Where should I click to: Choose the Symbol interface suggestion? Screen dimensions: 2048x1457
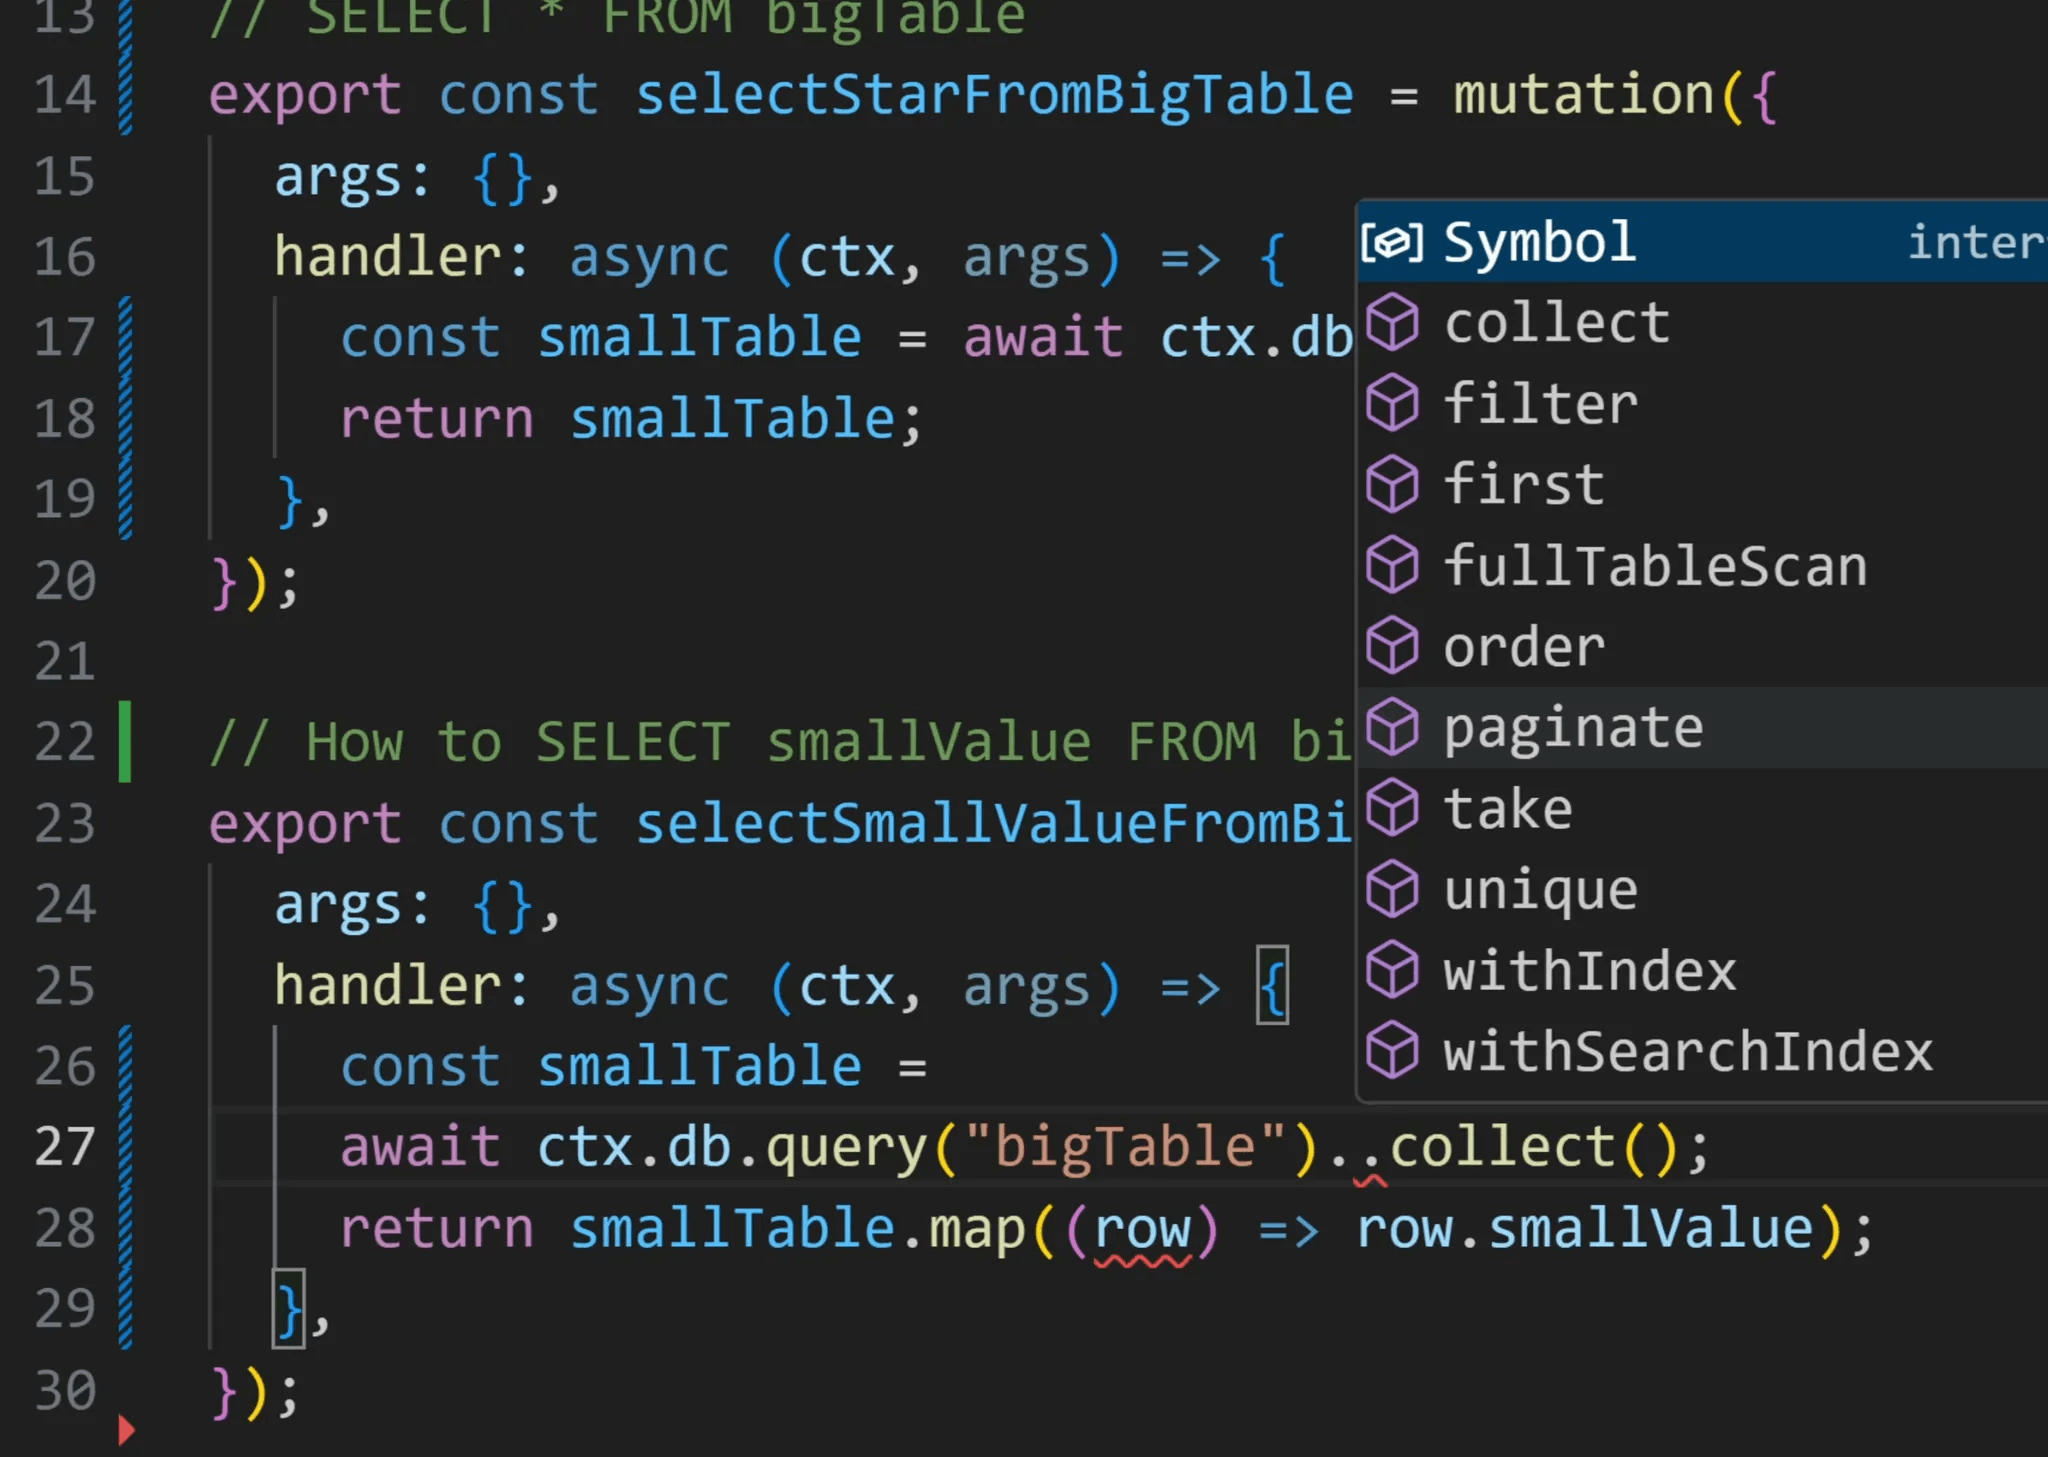click(1540, 242)
